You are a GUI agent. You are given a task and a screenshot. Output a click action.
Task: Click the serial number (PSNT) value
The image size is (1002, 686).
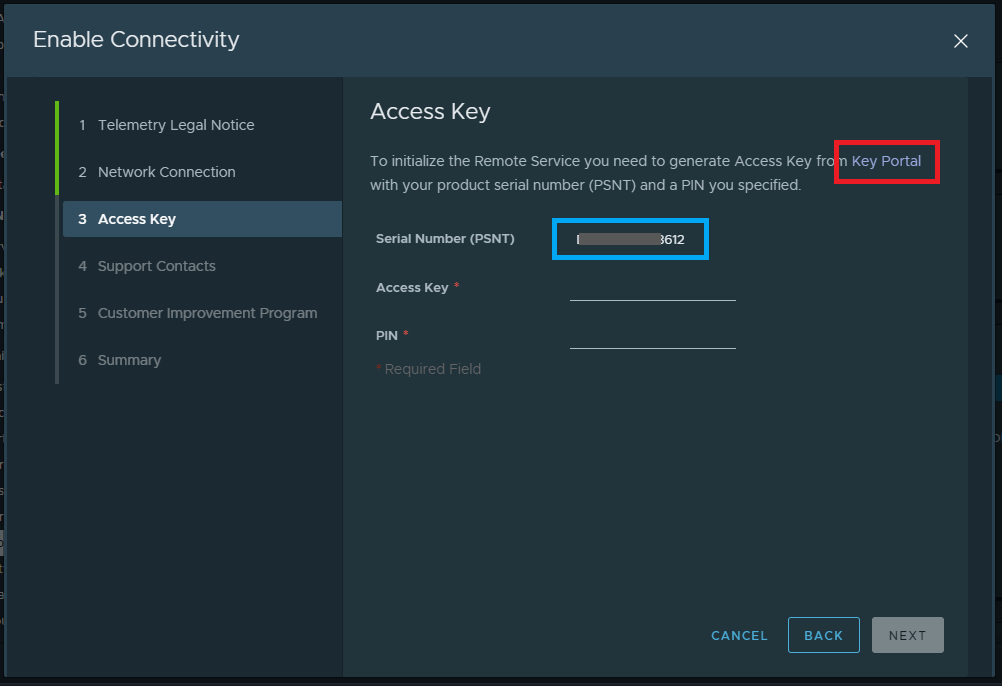tap(631, 240)
